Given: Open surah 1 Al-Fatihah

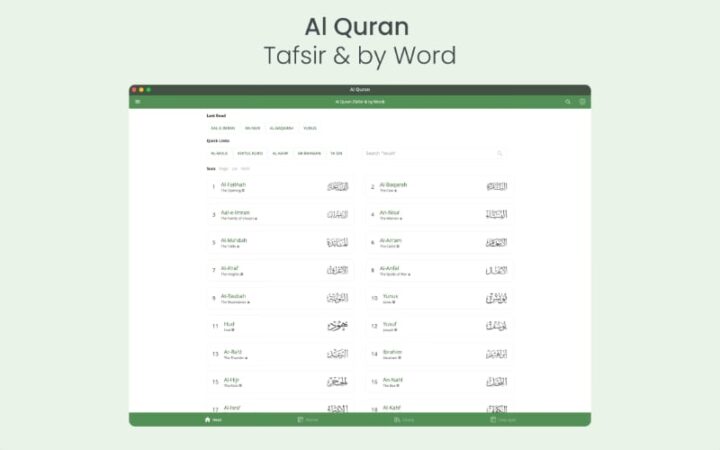Looking at the screenshot, I should point(280,187).
